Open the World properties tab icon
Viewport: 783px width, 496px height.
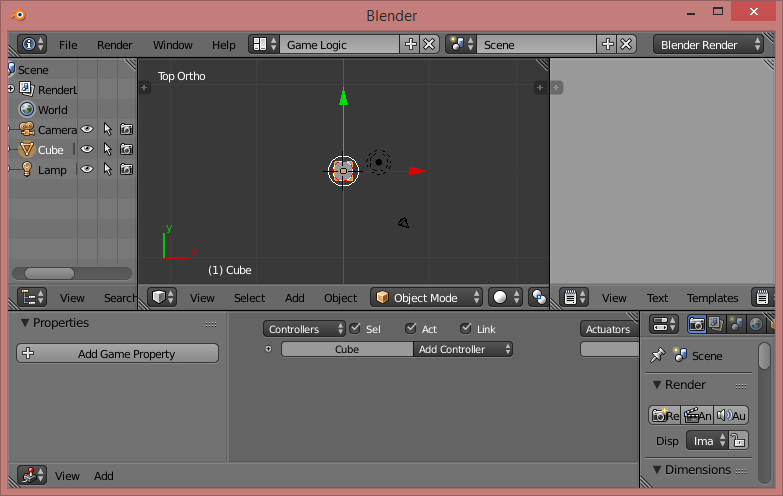point(756,325)
